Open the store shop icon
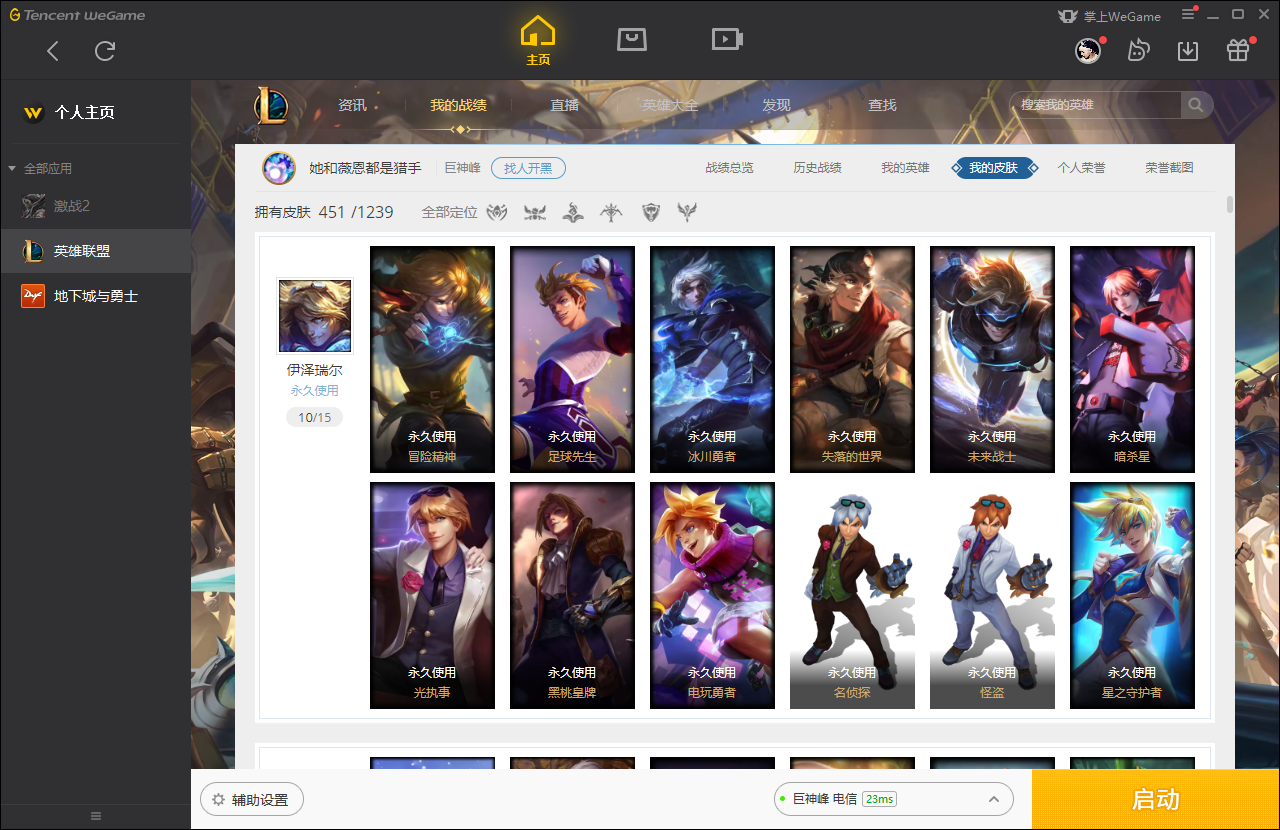Viewport: 1280px width, 830px height. (632, 39)
